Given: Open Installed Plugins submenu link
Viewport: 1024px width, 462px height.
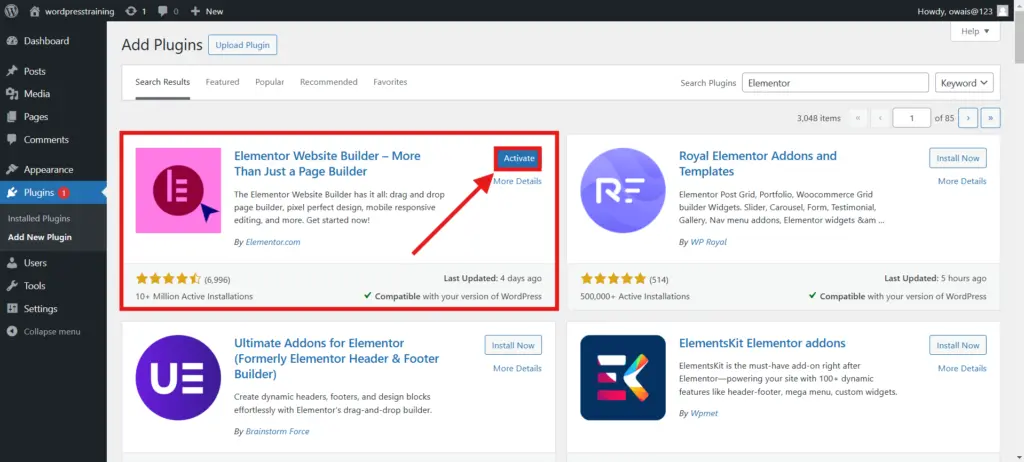Looking at the screenshot, I should point(39,218).
